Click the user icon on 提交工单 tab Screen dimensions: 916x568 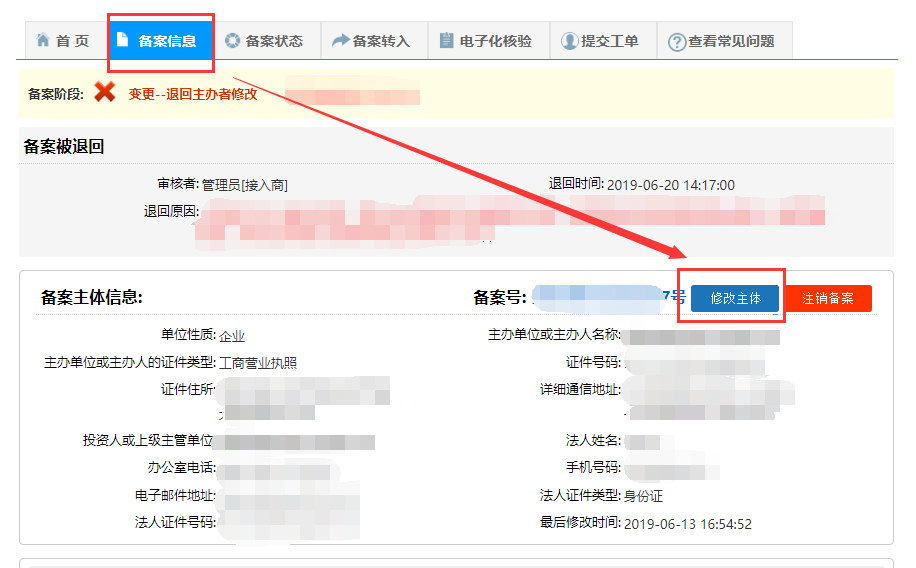tap(570, 41)
